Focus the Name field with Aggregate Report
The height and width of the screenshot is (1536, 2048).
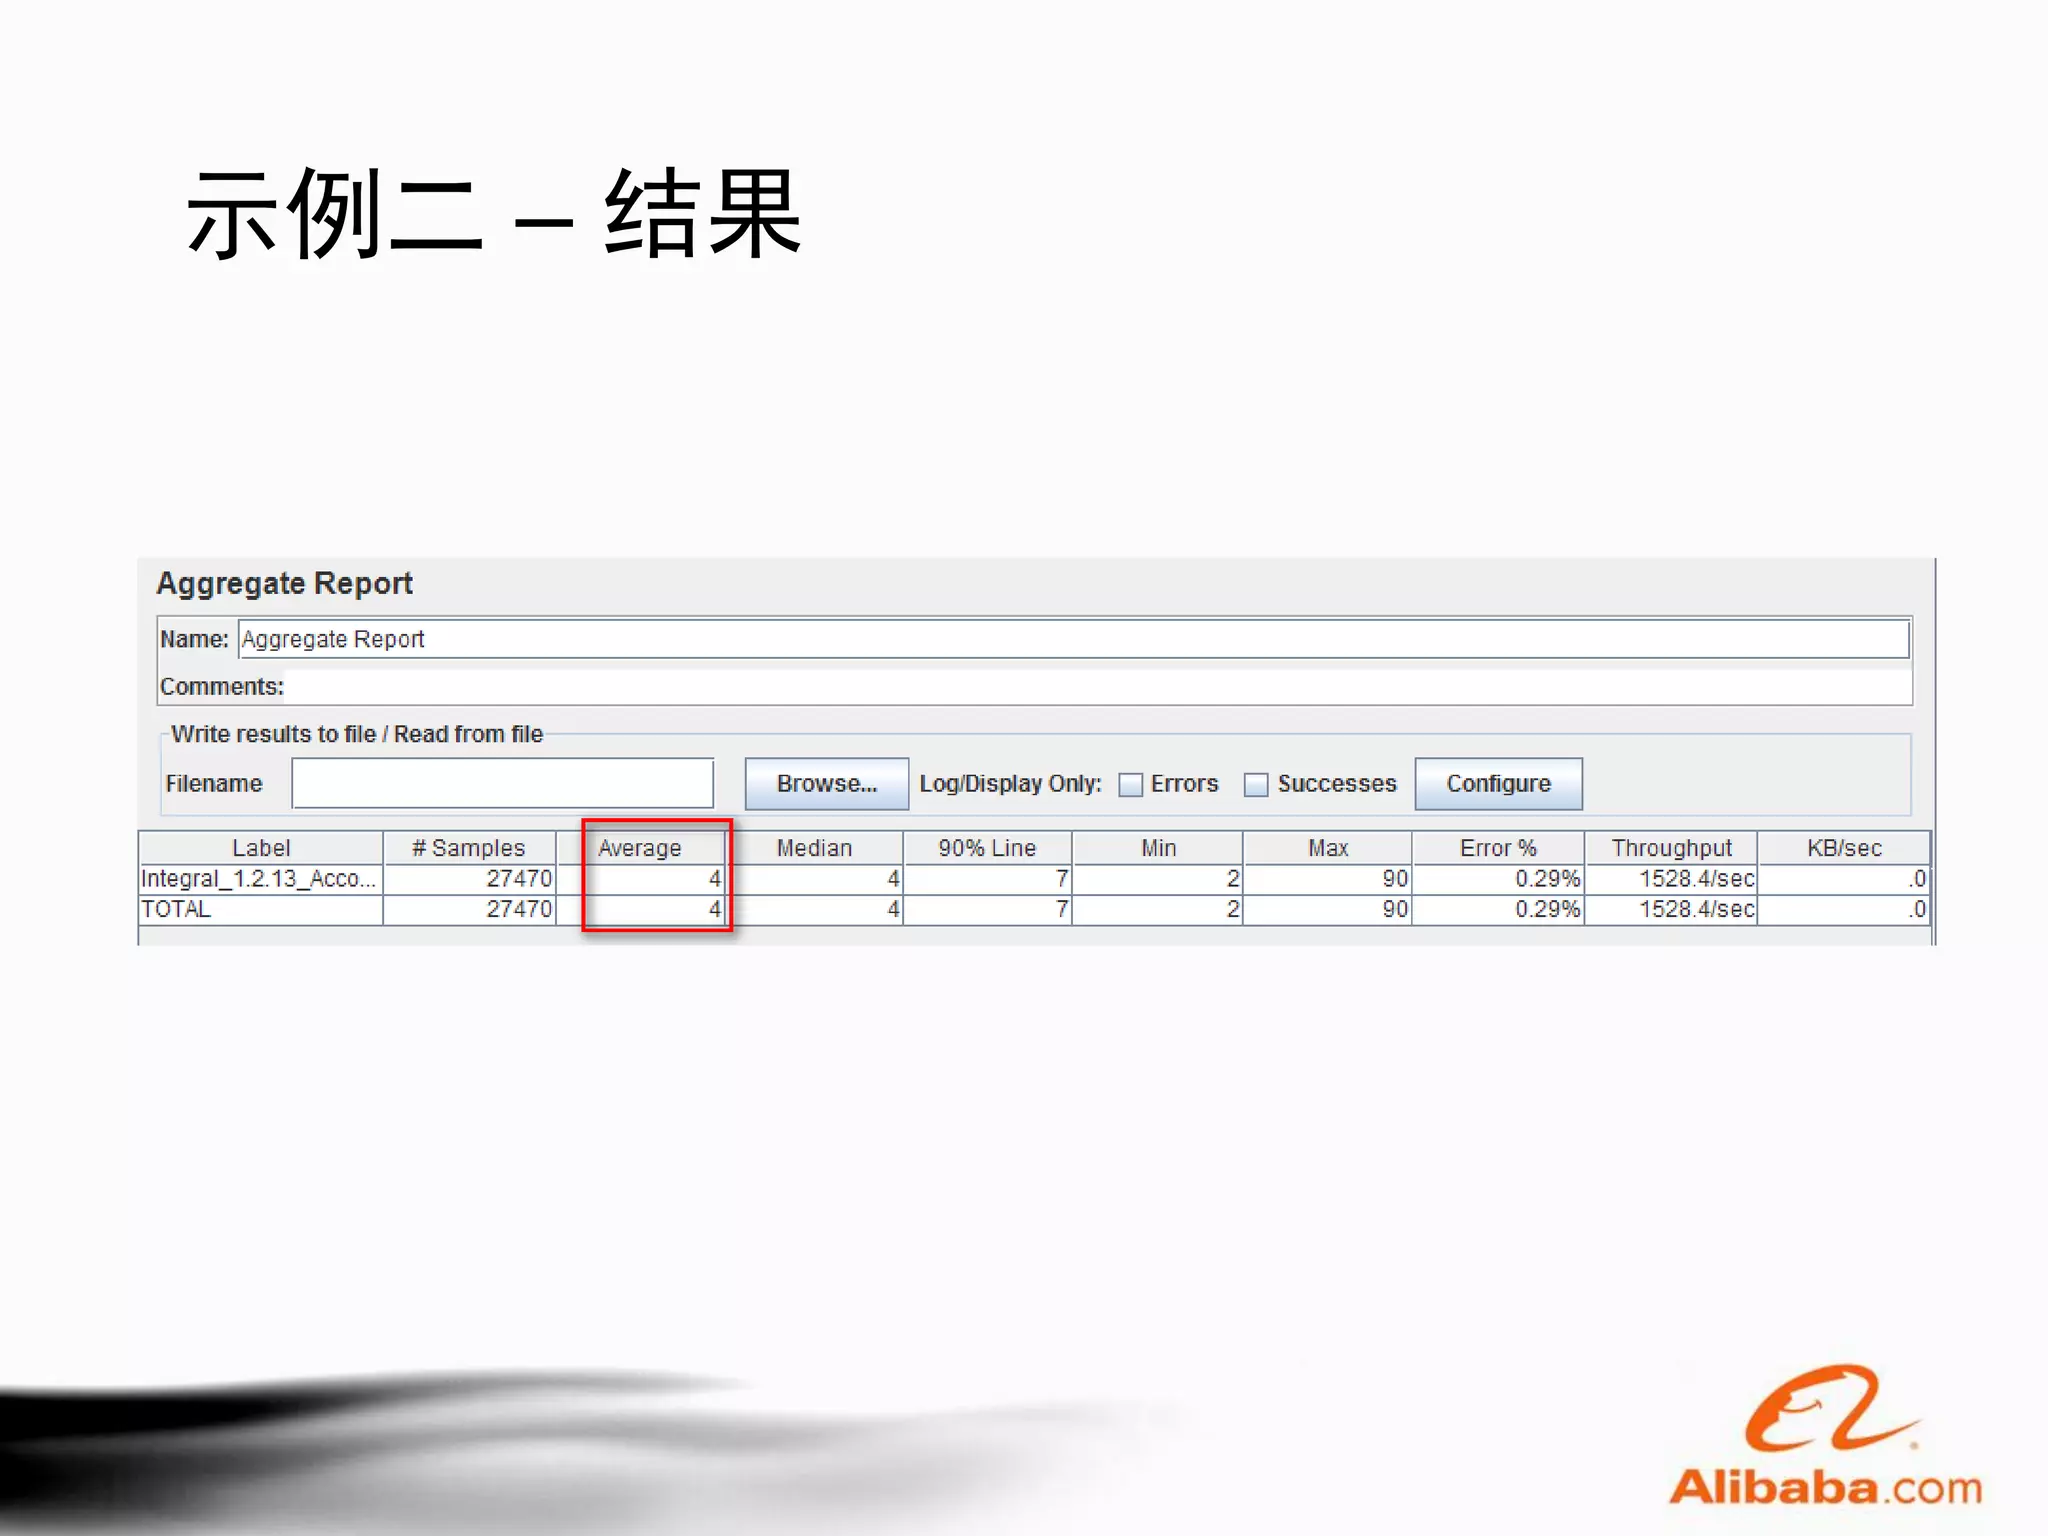point(1072,639)
